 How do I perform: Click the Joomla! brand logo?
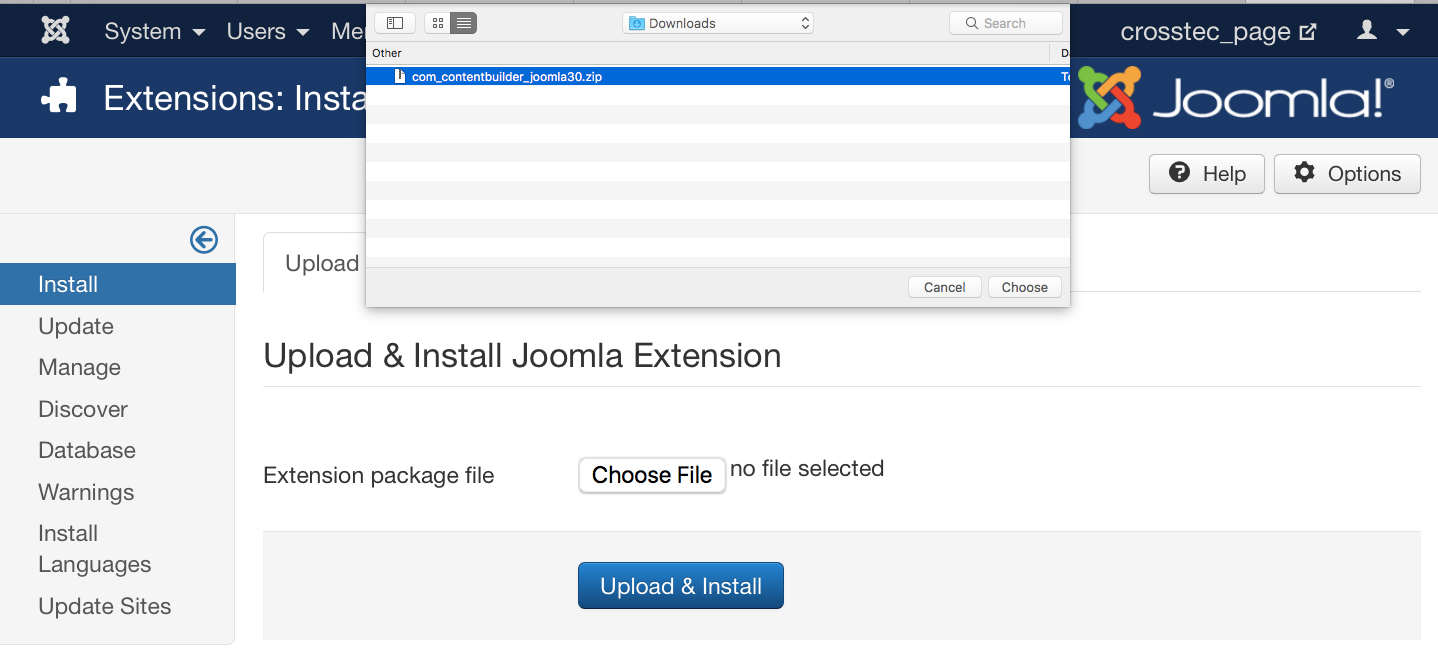point(1237,98)
